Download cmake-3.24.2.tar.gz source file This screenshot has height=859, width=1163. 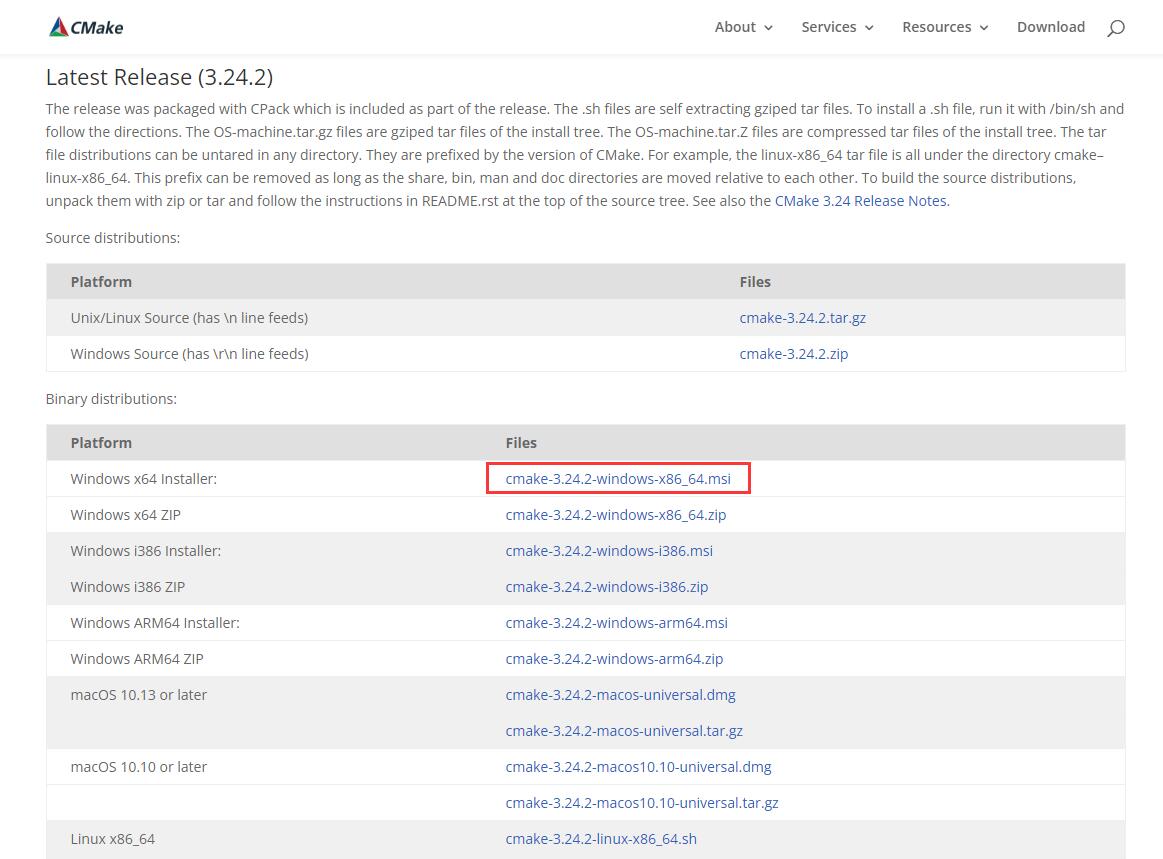pyautogui.click(x=802, y=318)
